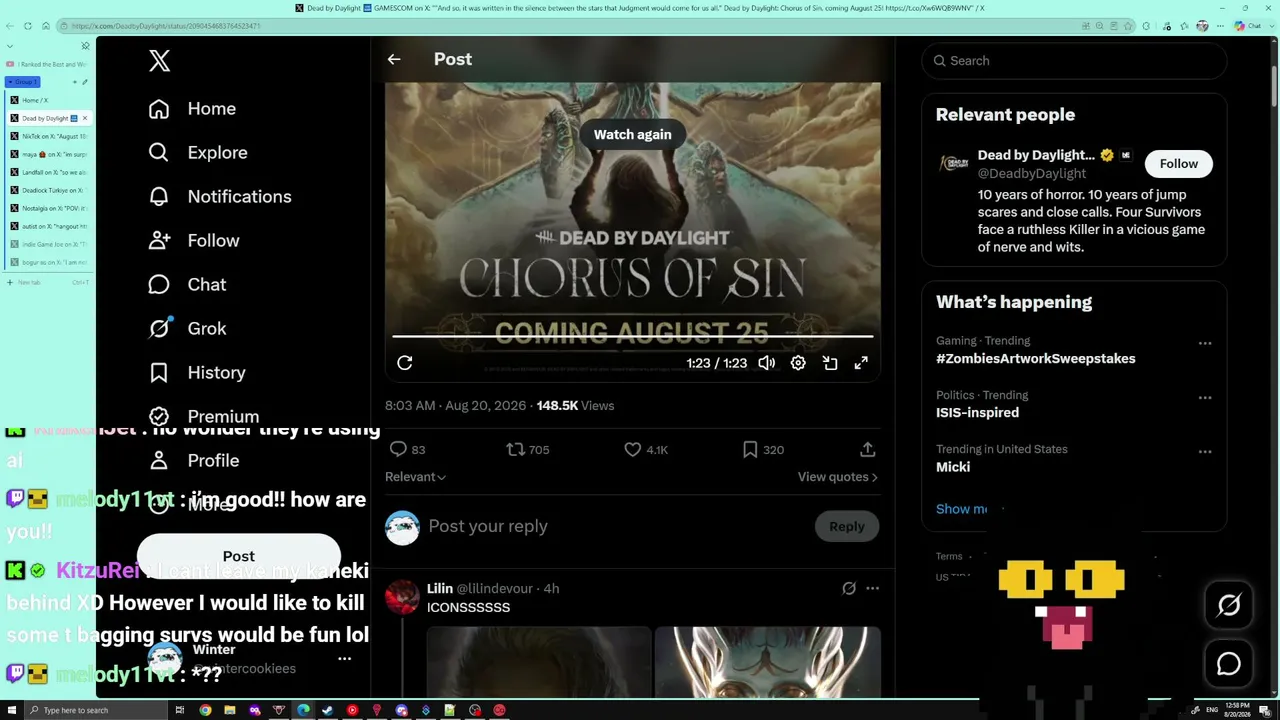This screenshot has width=1280, height=720.
Task: Switch to NikTek on X tab
Action: (x=48, y=136)
